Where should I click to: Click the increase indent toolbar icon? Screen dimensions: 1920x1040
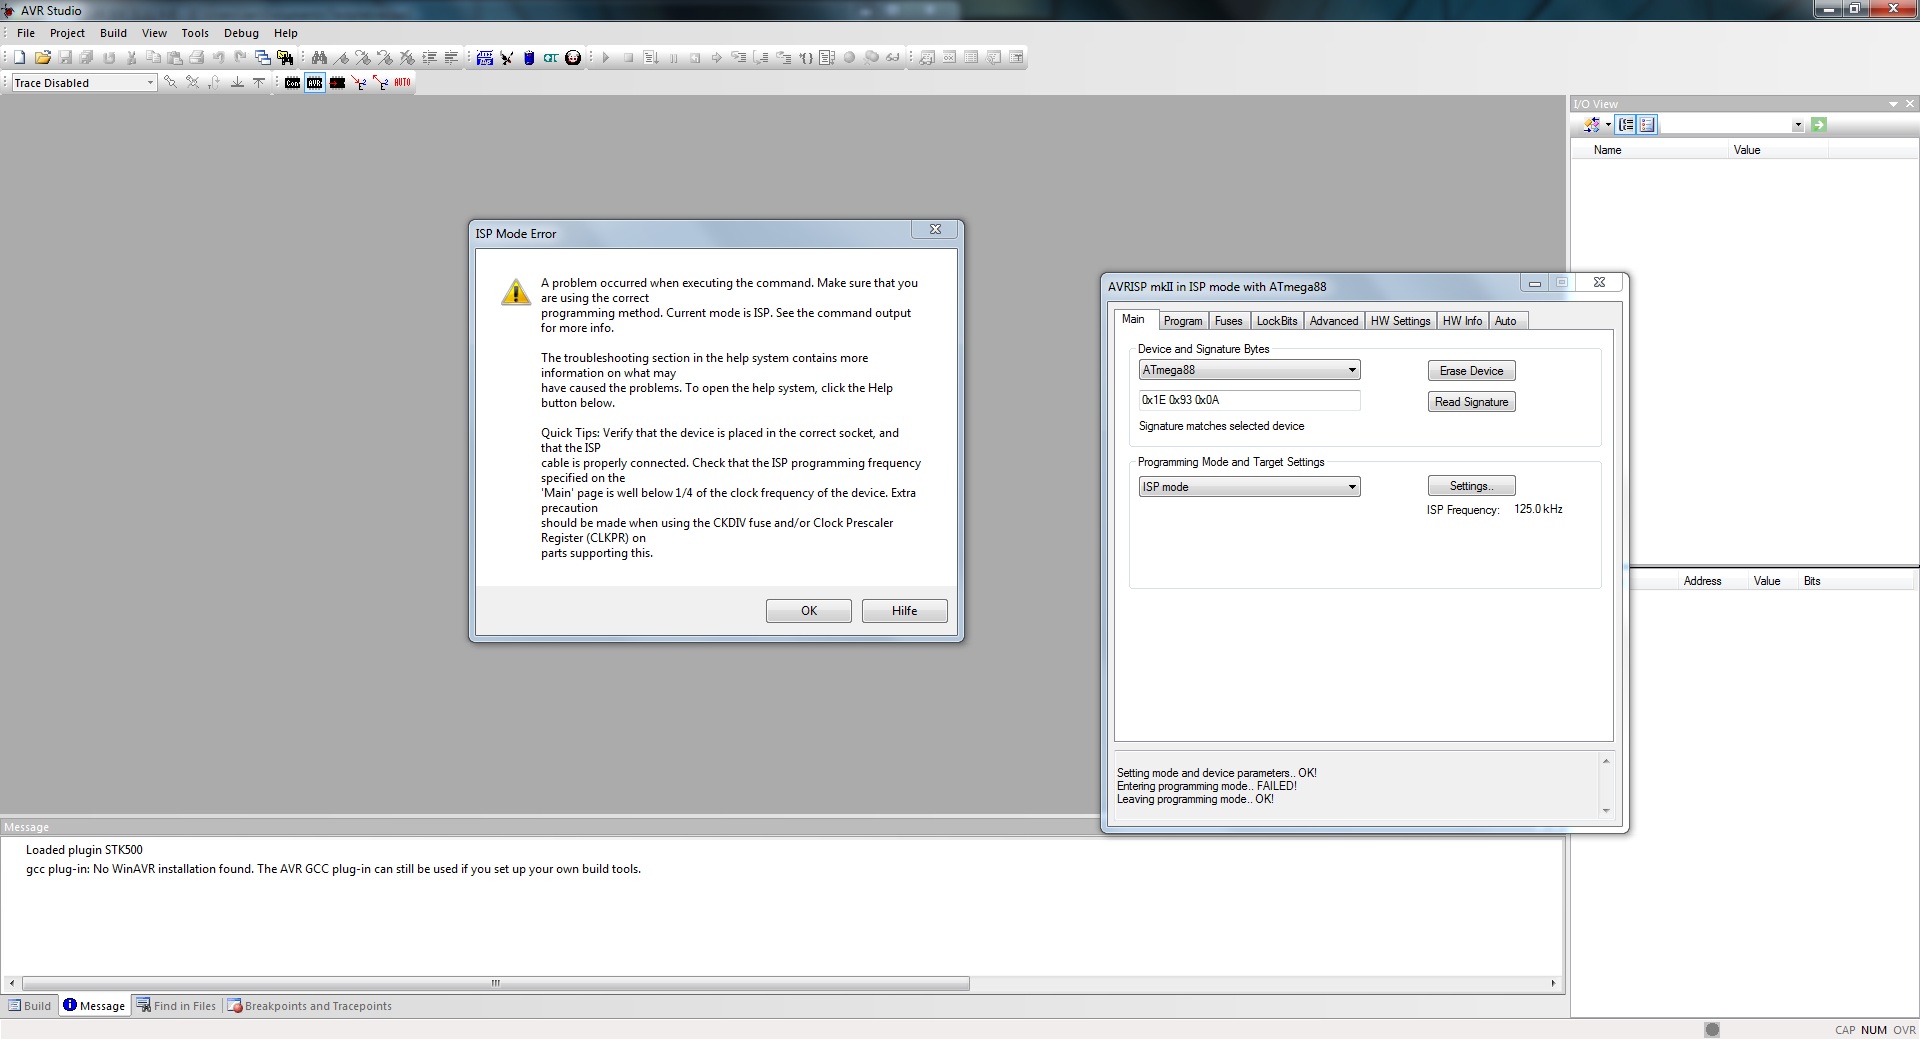coord(429,57)
